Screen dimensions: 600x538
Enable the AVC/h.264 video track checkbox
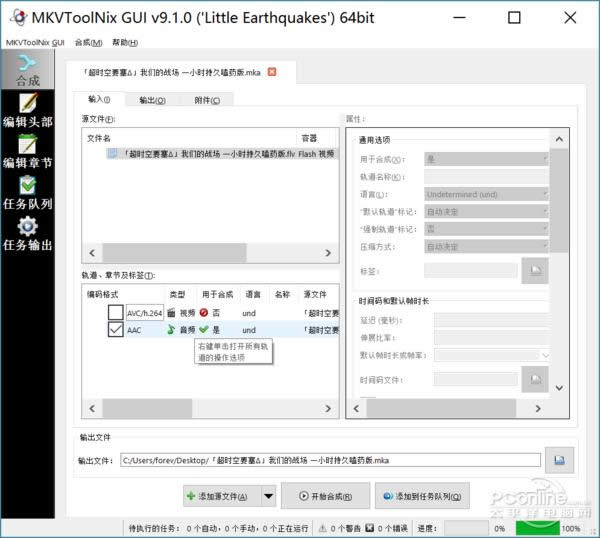tap(116, 313)
